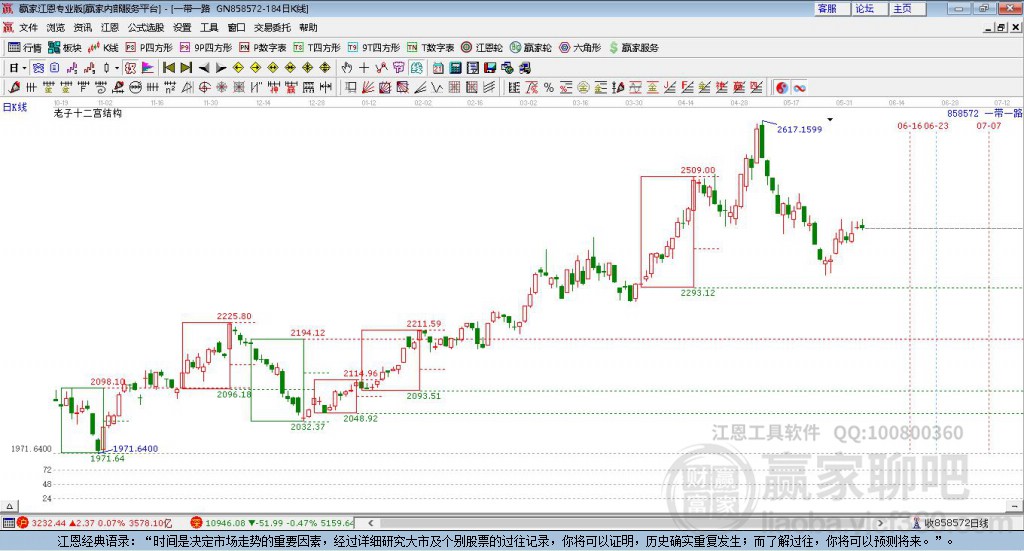Toggle the pressed blue pattern button after 日
The height and width of the screenshot is (551, 1024).
(x=38, y=68)
